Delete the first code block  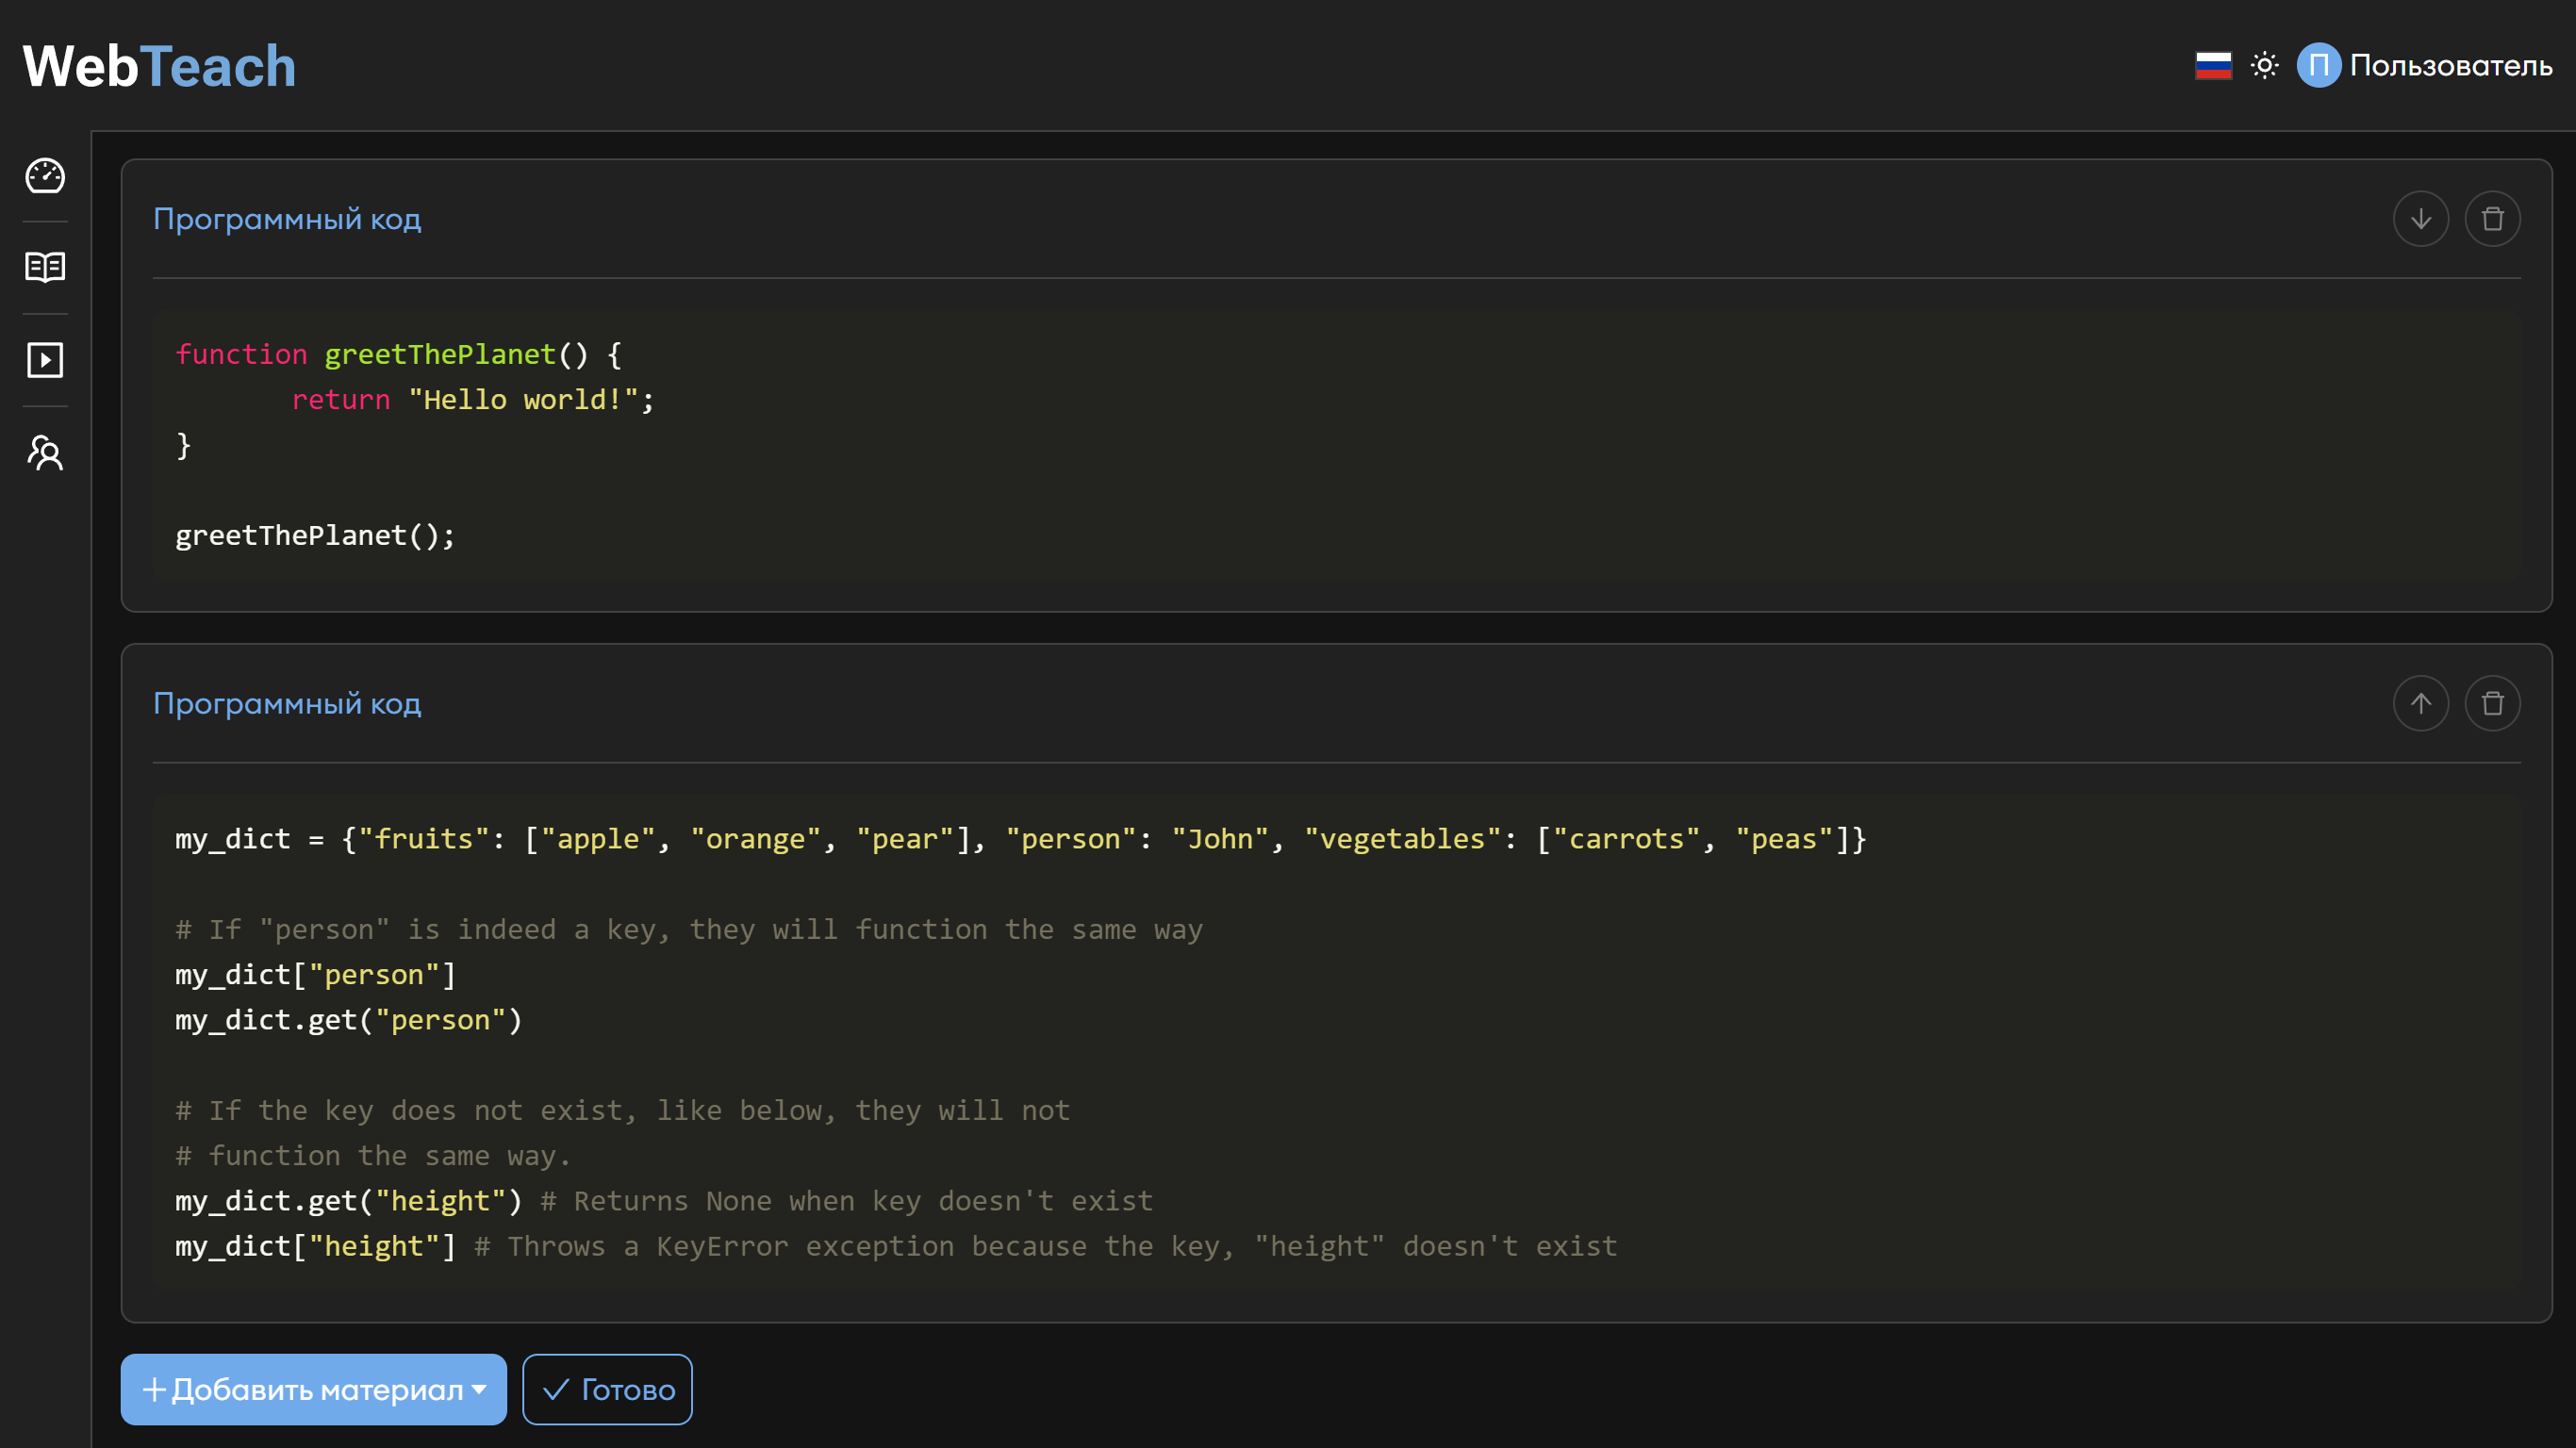point(2492,219)
